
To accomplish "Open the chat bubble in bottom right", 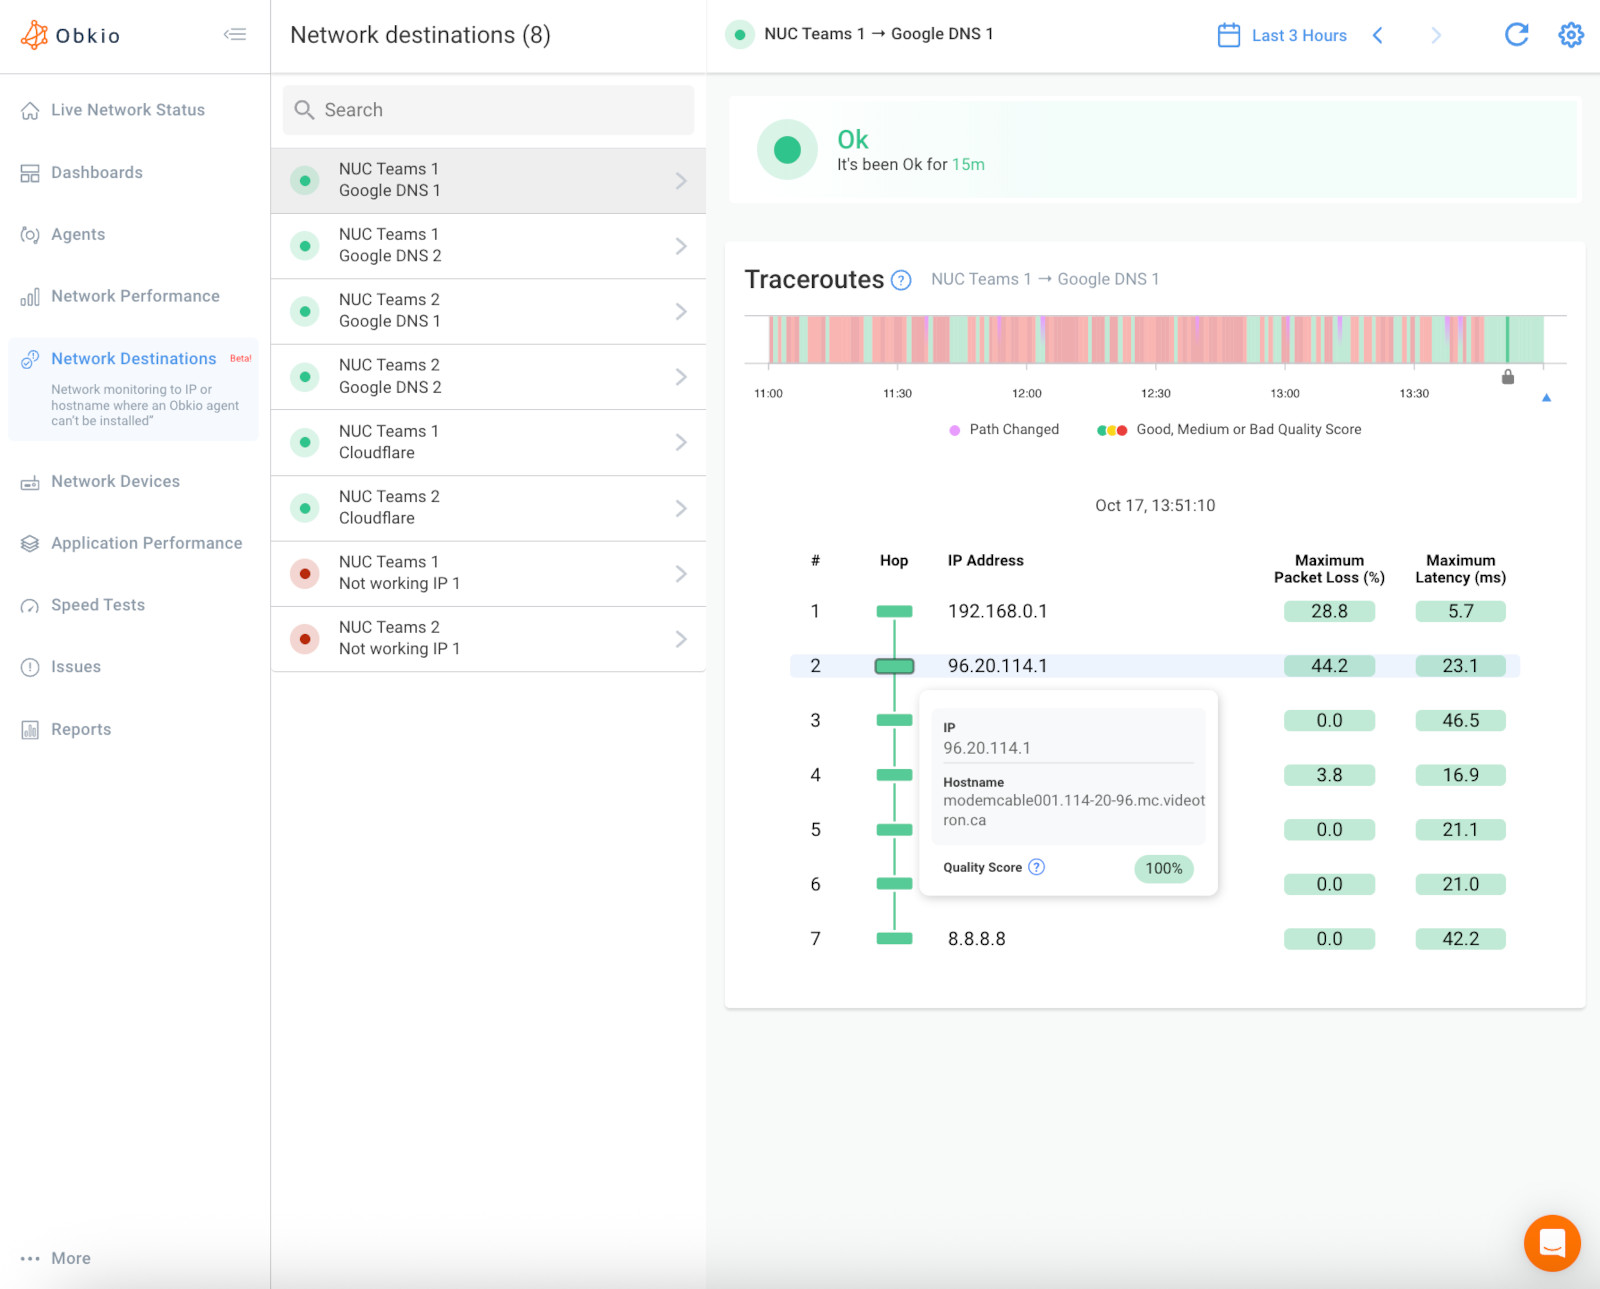I will coord(1552,1243).
